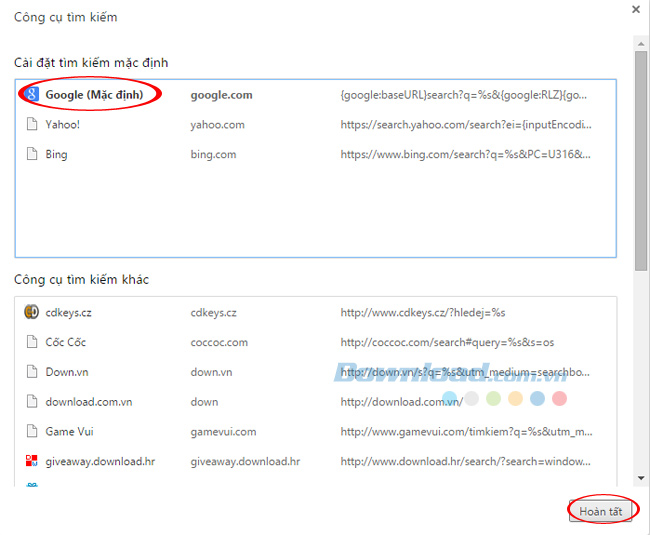Click the www.download.hr/search URL
The height and width of the screenshot is (535, 650).
point(466,462)
